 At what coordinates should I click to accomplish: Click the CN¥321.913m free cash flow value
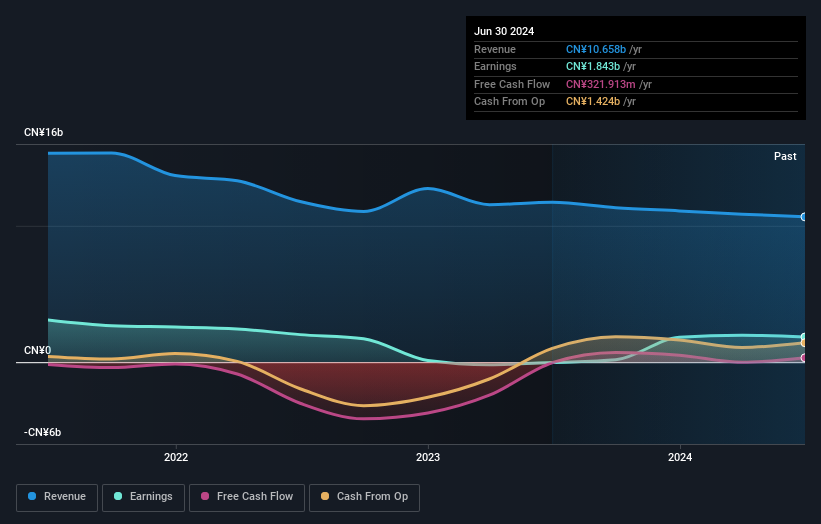[x=601, y=84]
